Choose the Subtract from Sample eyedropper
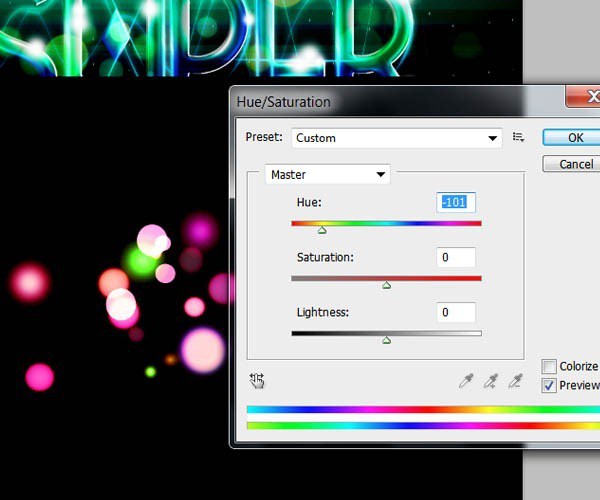 coord(515,380)
